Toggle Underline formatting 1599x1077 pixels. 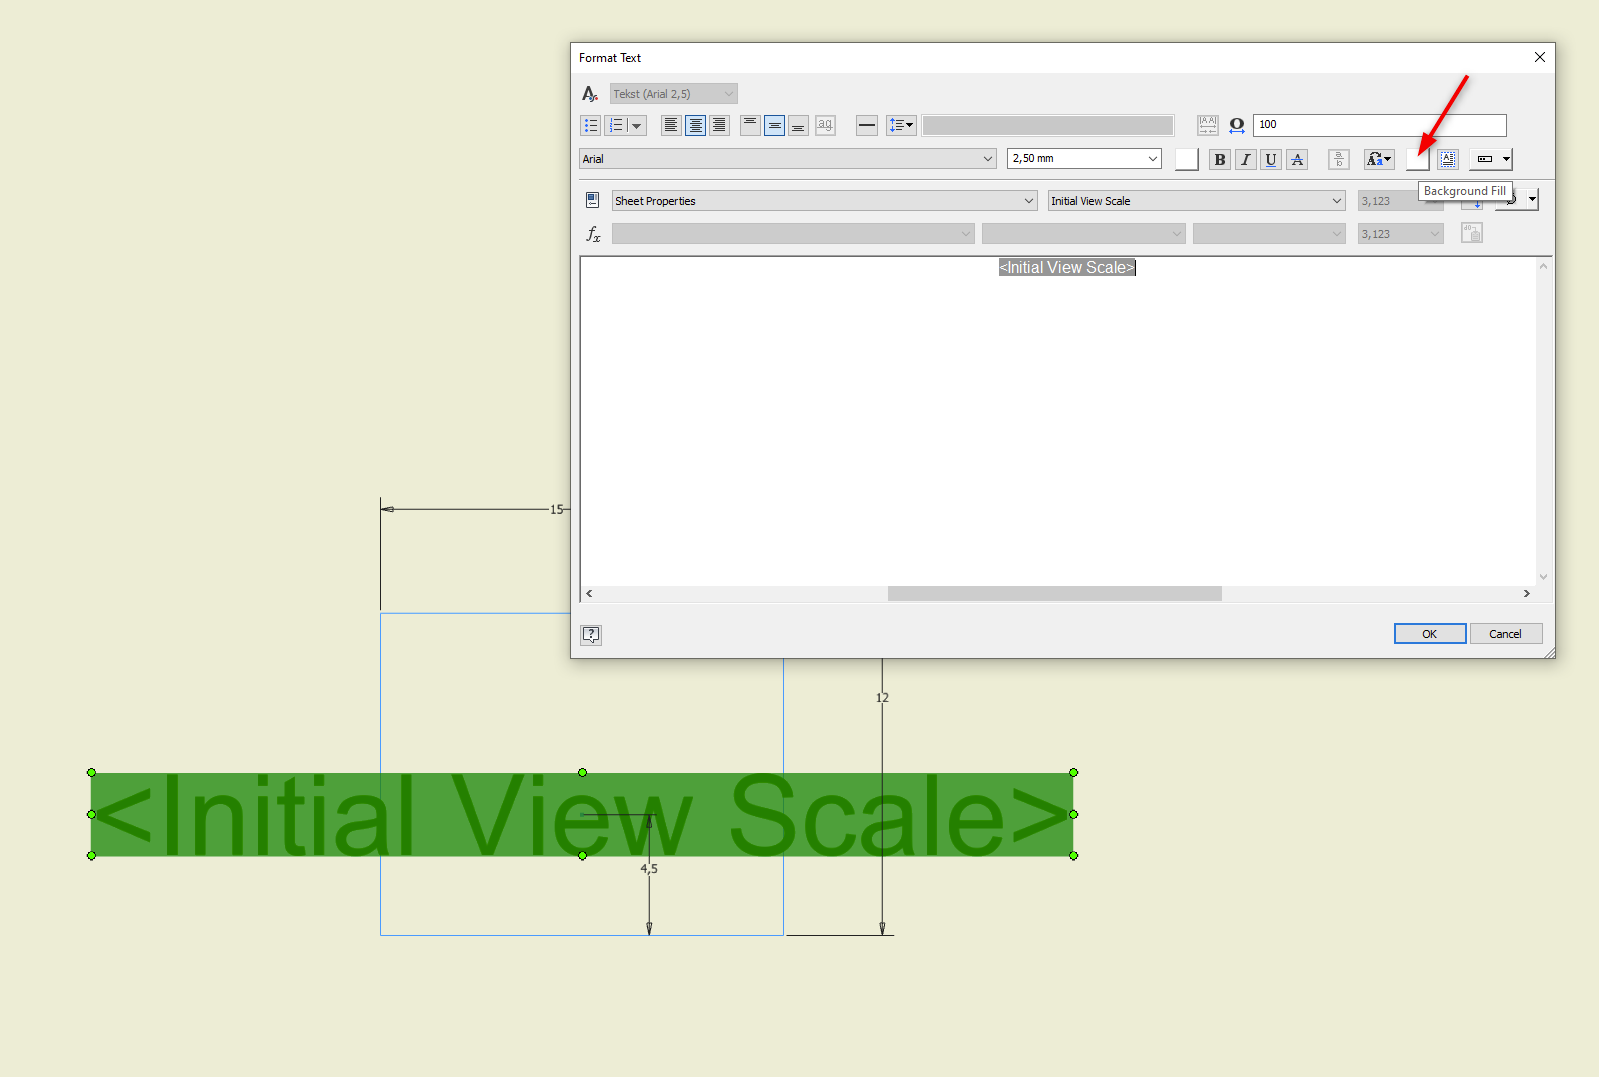coord(1271,159)
